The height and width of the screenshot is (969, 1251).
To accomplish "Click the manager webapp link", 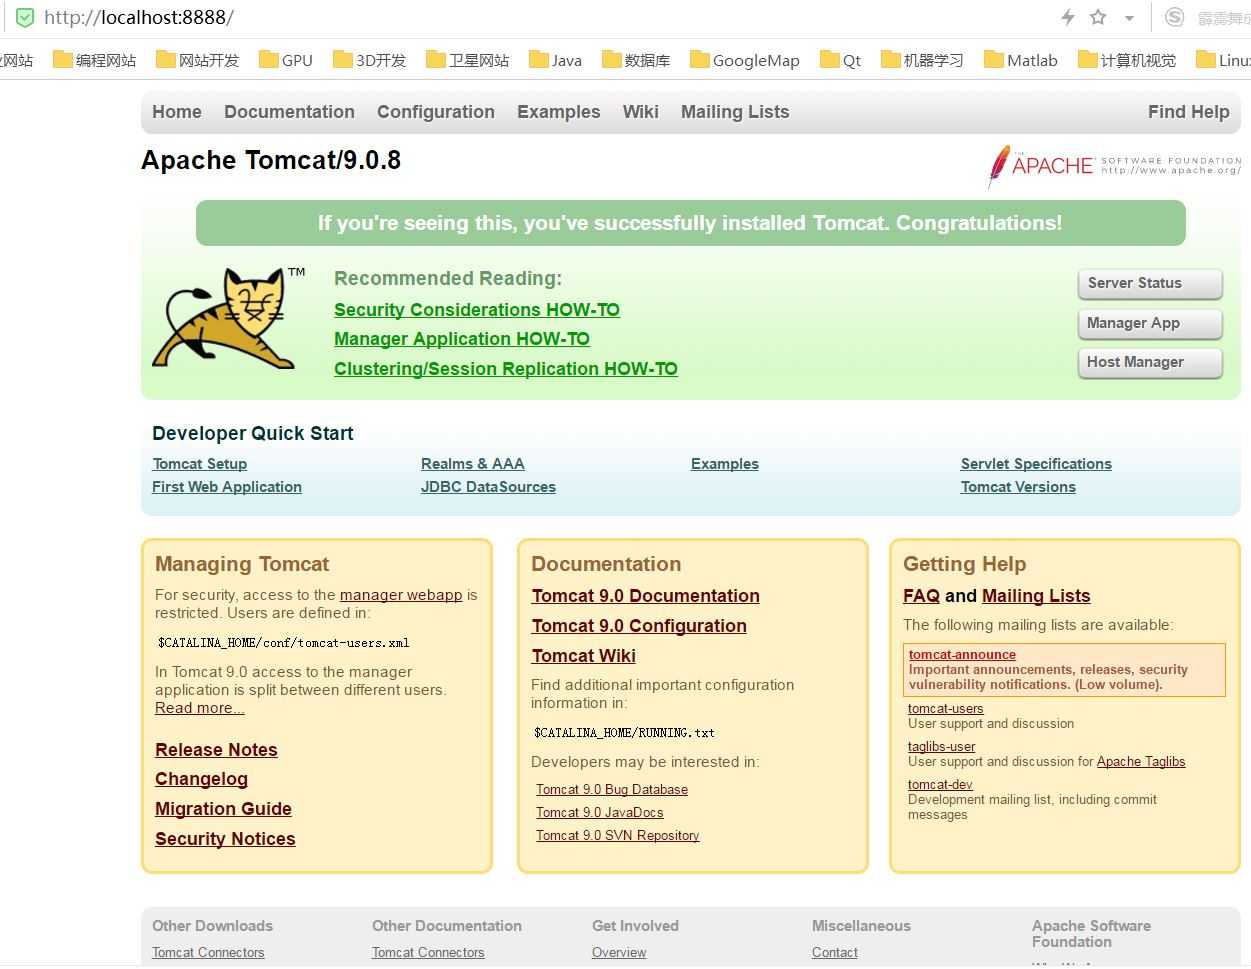I will 401,595.
